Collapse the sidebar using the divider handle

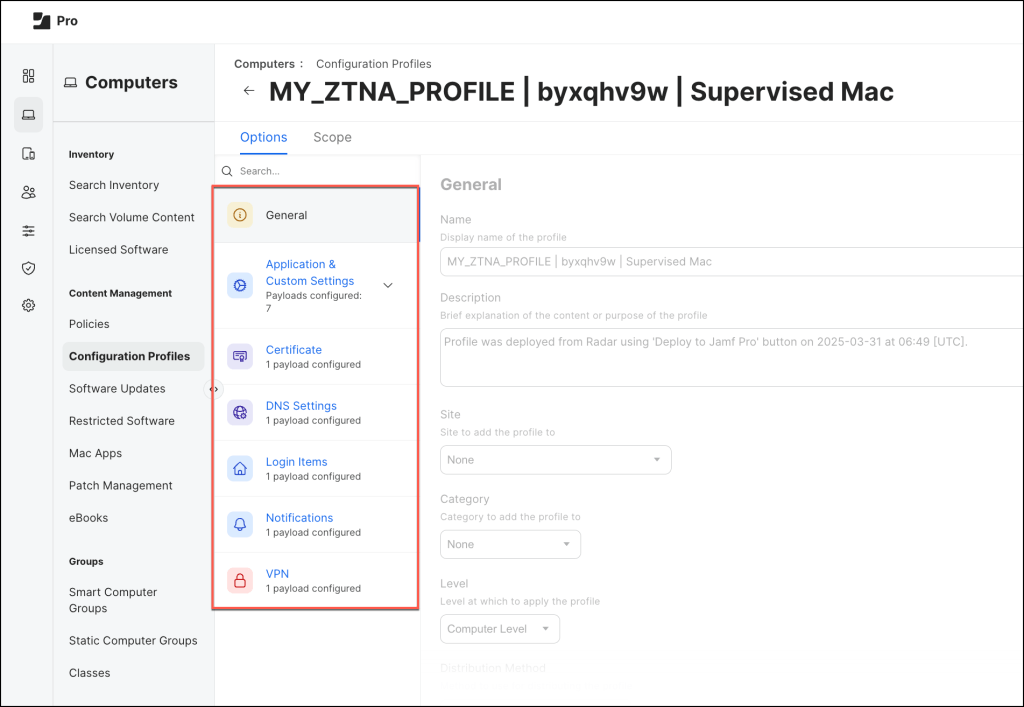[214, 389]
